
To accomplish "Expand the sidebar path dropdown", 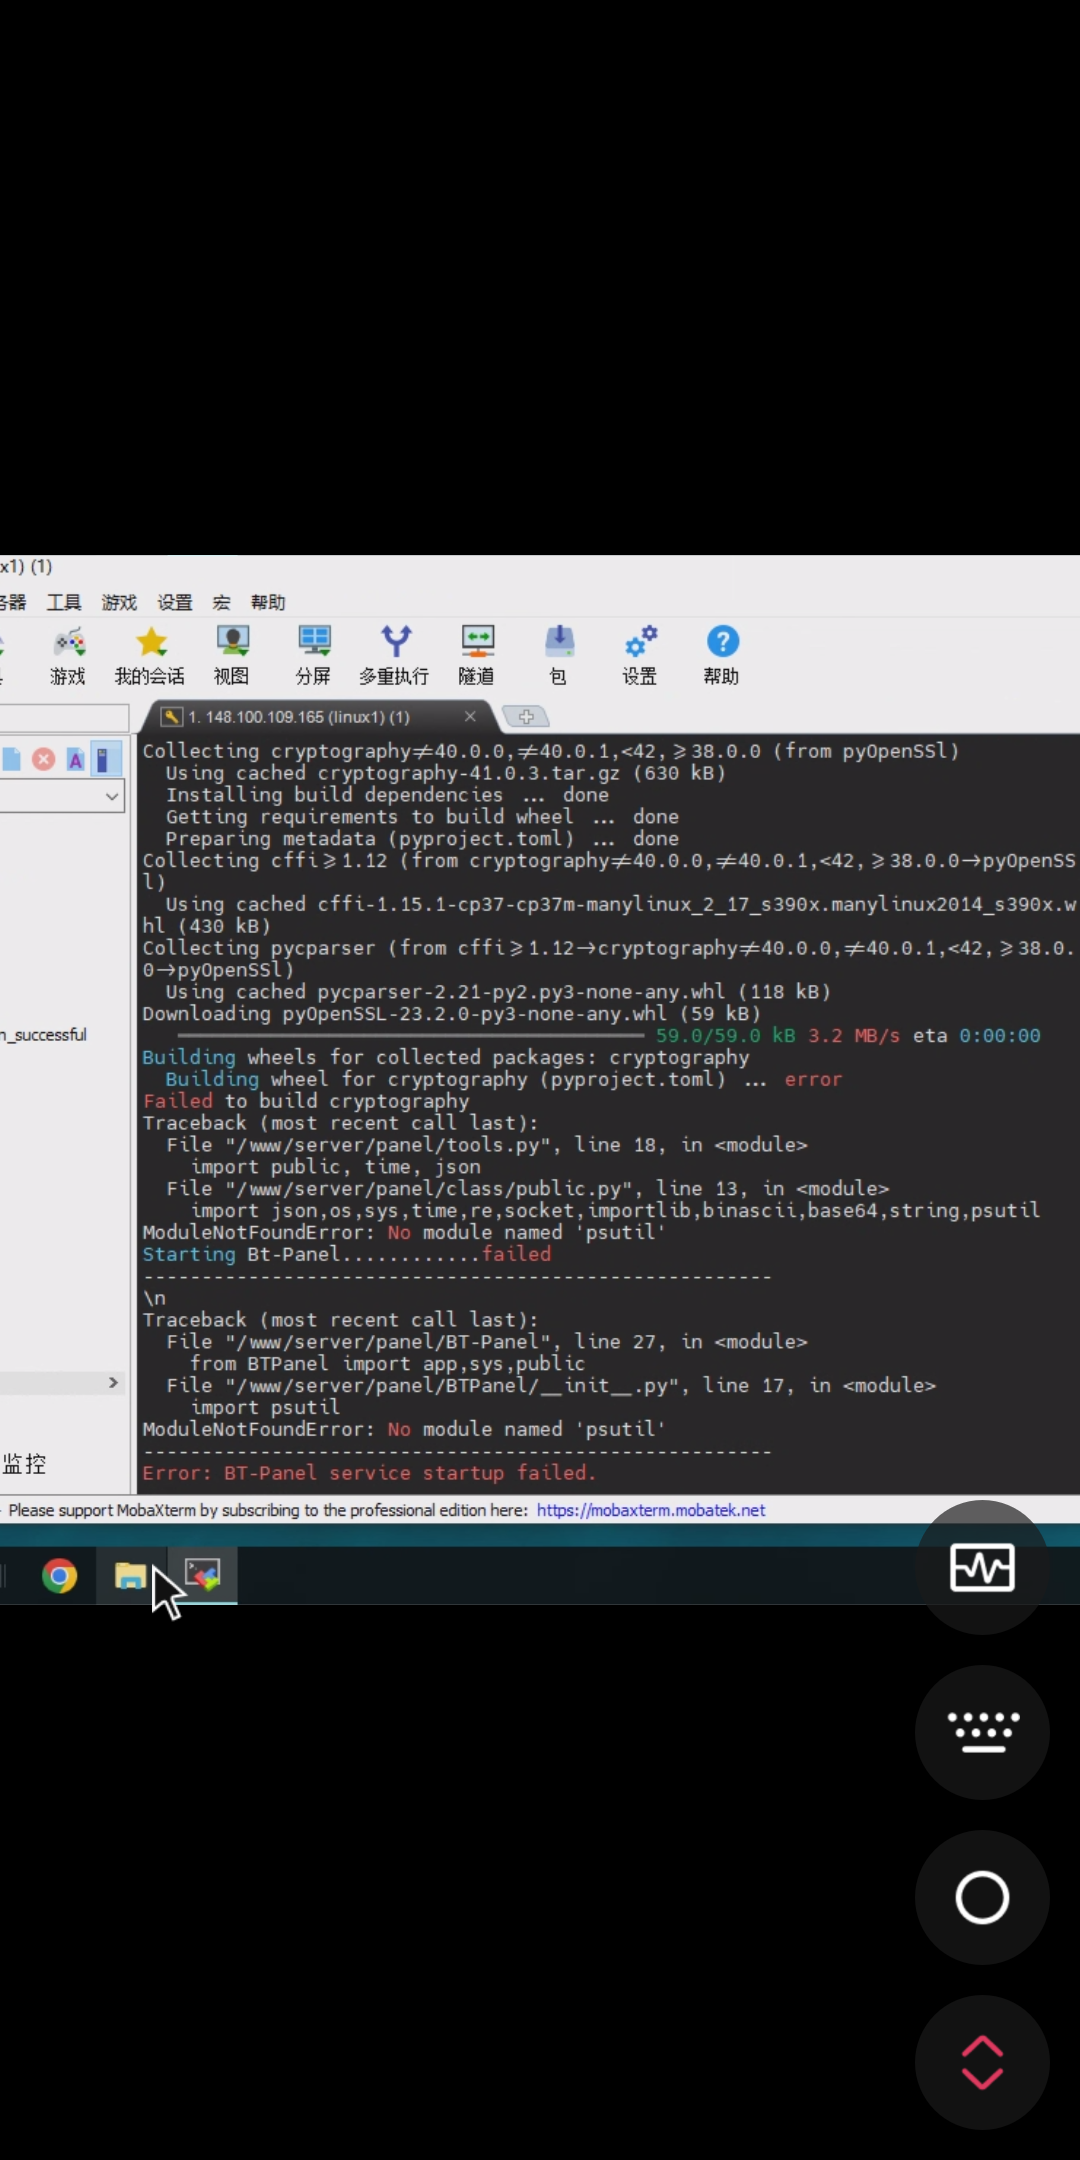I will click(111, 797).
